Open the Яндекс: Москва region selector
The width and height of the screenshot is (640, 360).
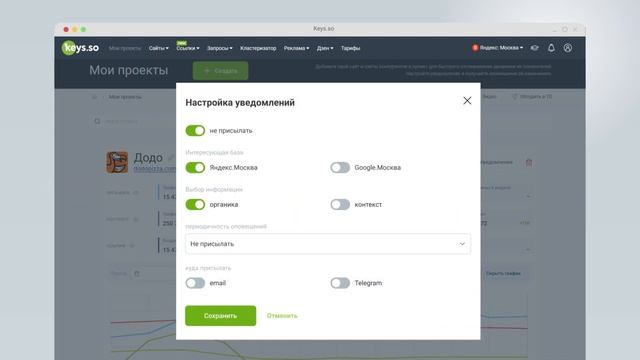click(498, 48)
